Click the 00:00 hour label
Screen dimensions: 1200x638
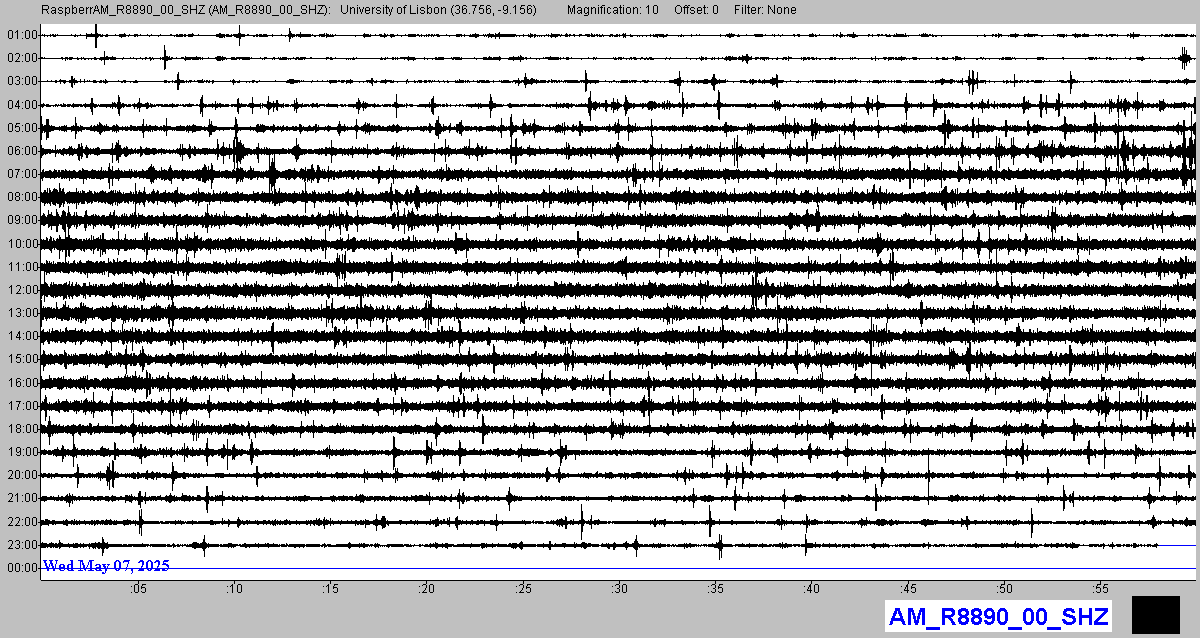22,568
